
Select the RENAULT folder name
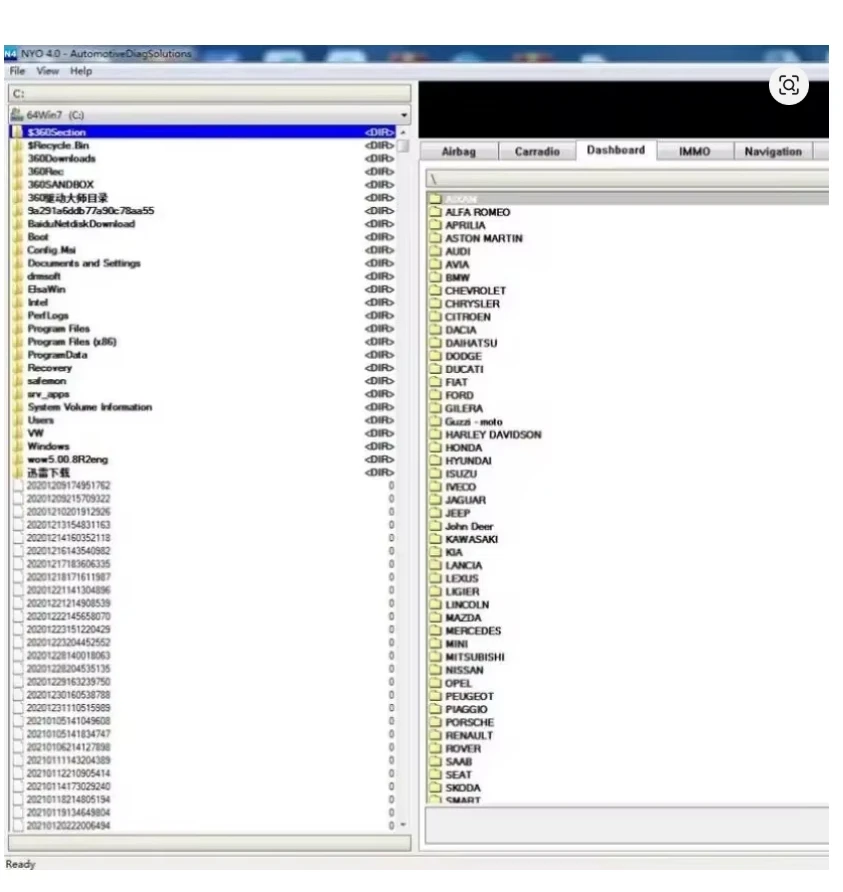pos(469,736)
